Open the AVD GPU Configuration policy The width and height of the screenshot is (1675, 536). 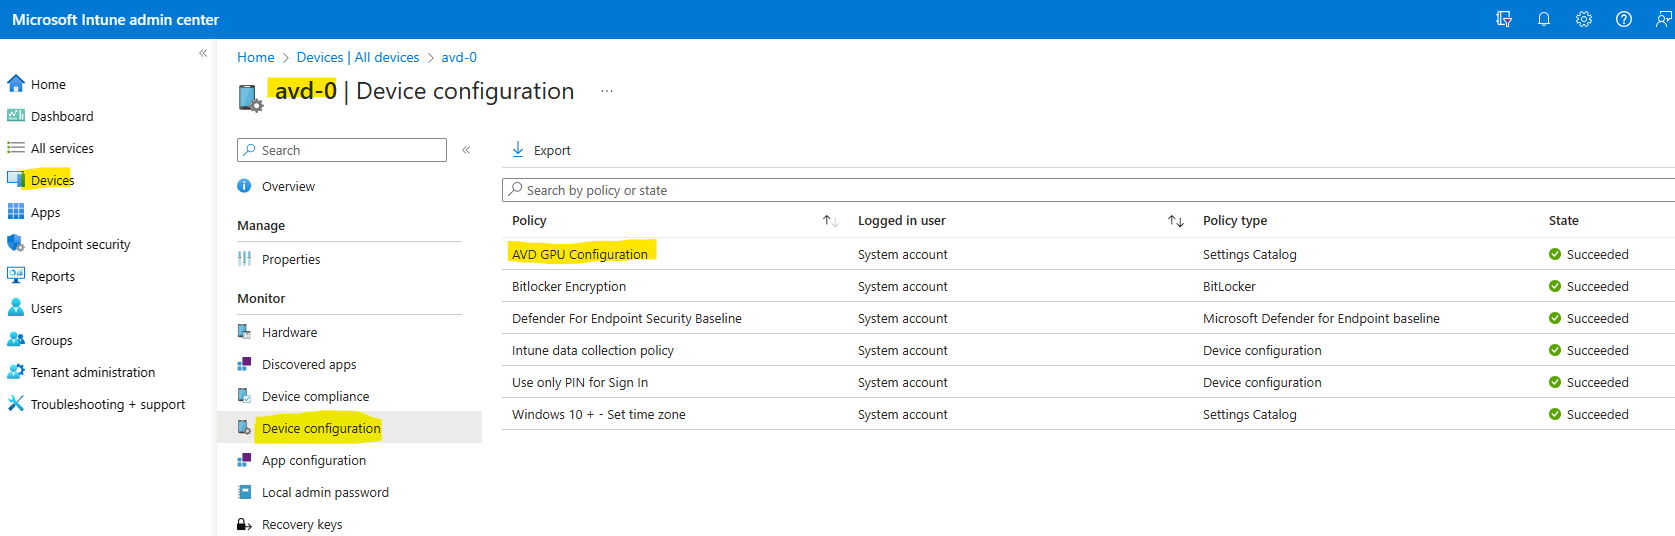point(580,255)
